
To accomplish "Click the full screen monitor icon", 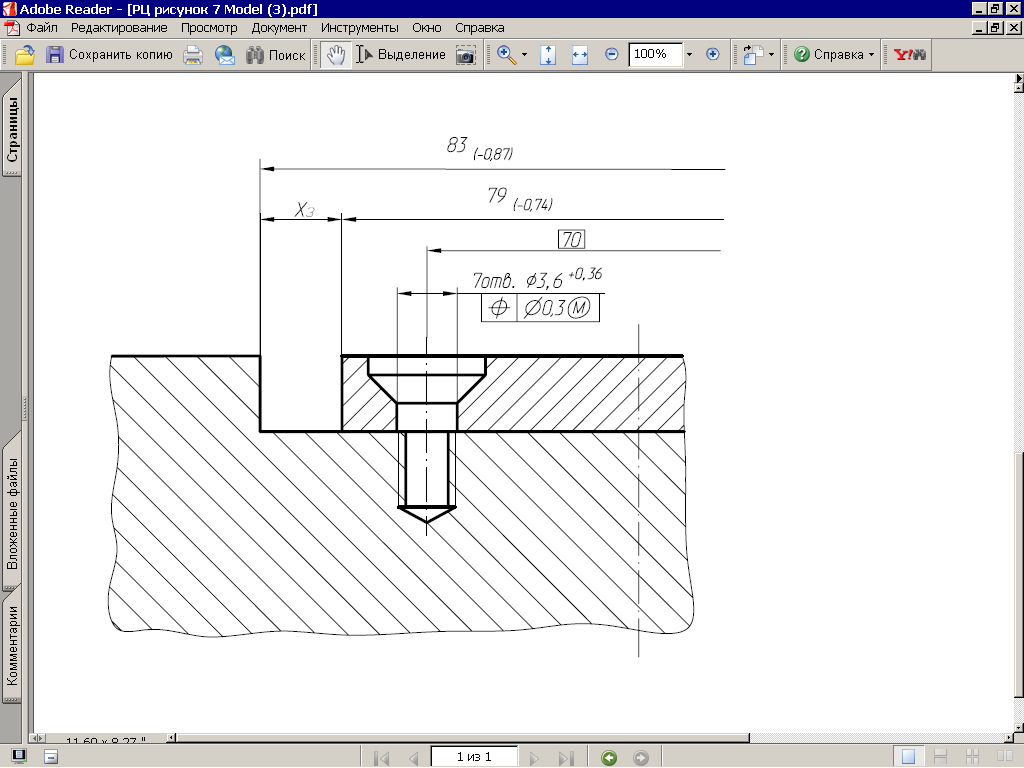I will 19,756.
